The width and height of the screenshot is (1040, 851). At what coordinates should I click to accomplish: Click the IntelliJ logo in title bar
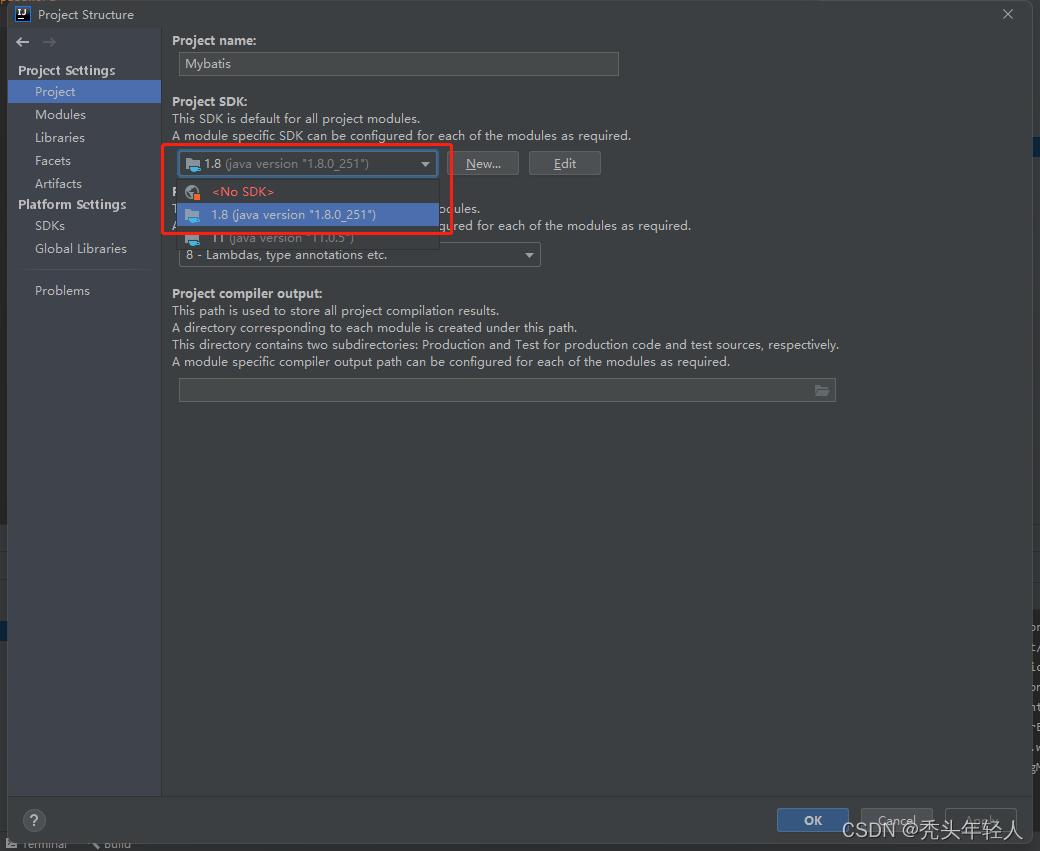23,14
